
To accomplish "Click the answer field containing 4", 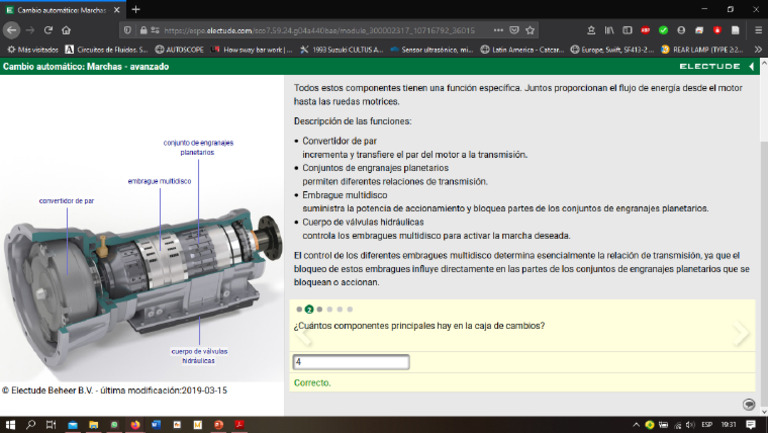I will coord(351,362).
